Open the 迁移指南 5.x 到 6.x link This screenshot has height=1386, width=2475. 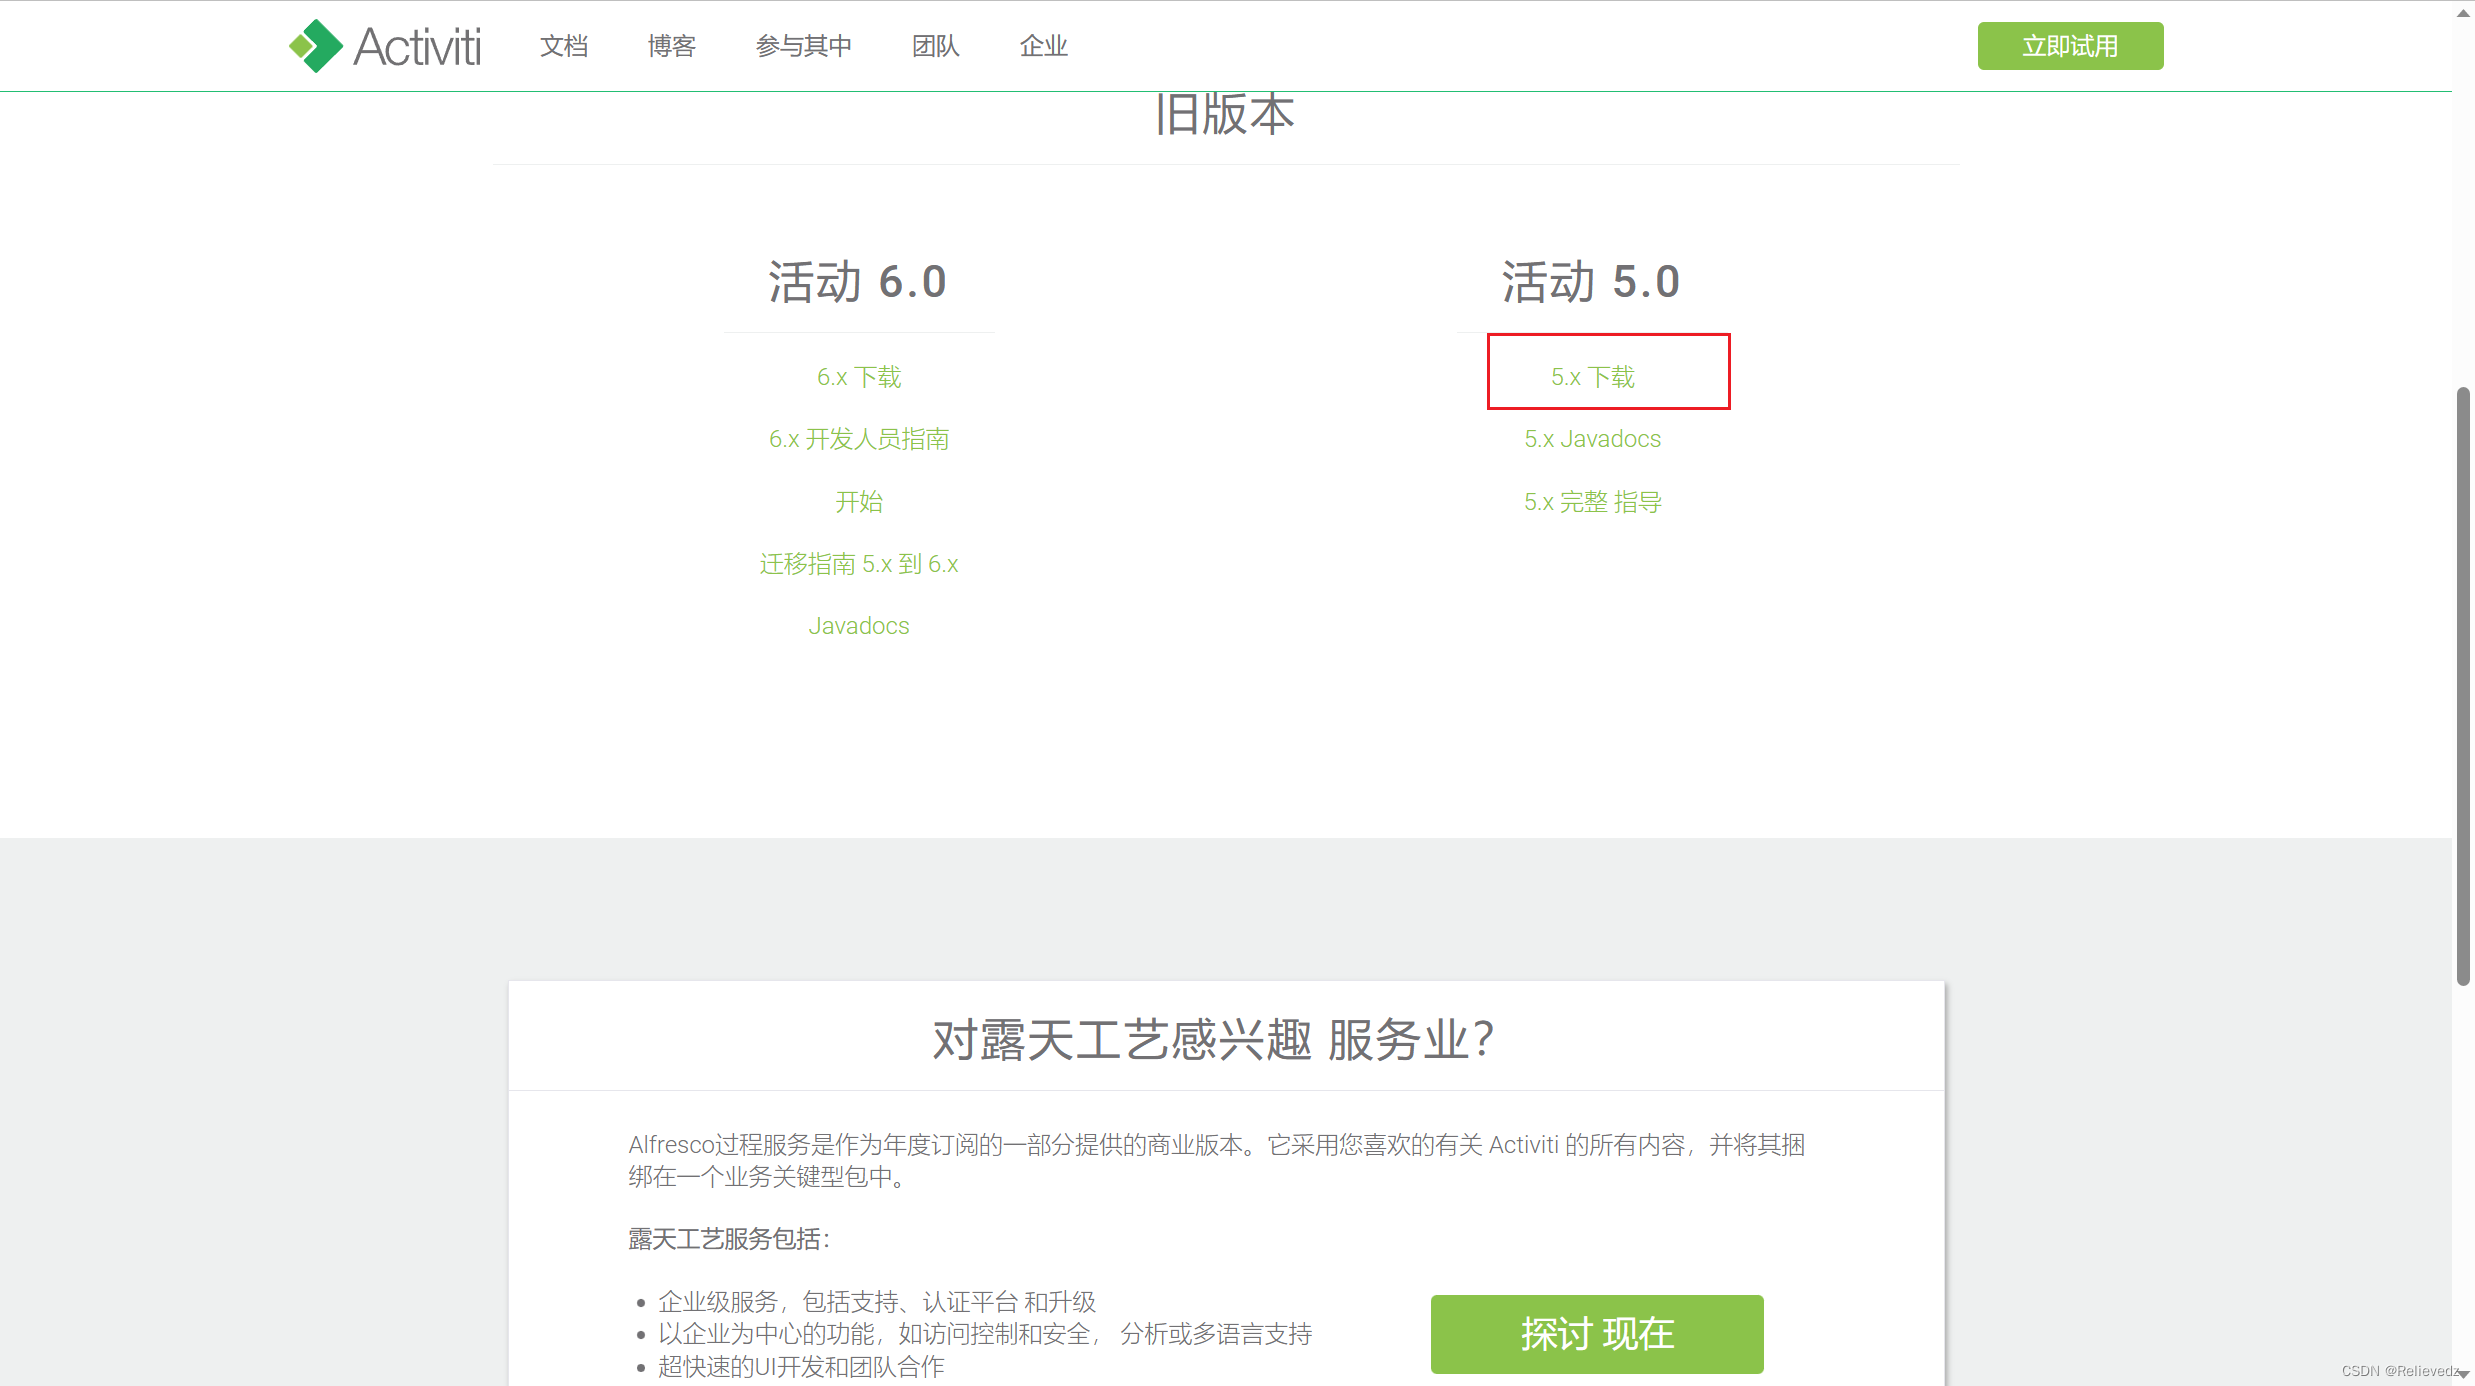point(859,564)
